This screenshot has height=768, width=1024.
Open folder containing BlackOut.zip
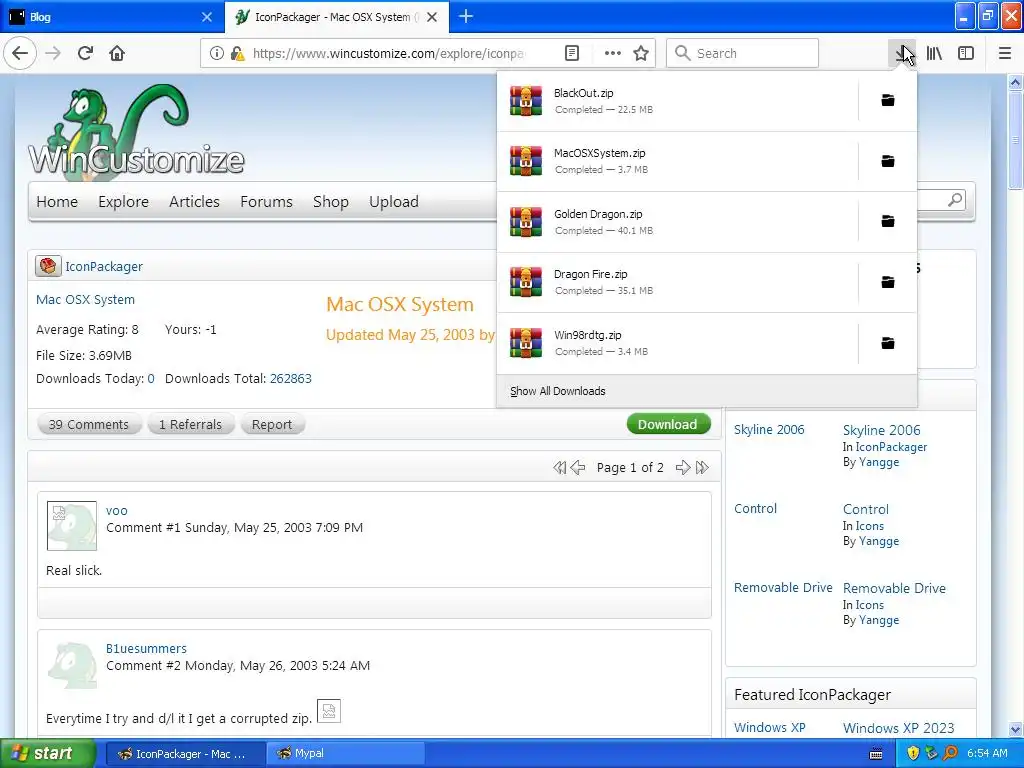pyautogui.click(x=888, y=101)
